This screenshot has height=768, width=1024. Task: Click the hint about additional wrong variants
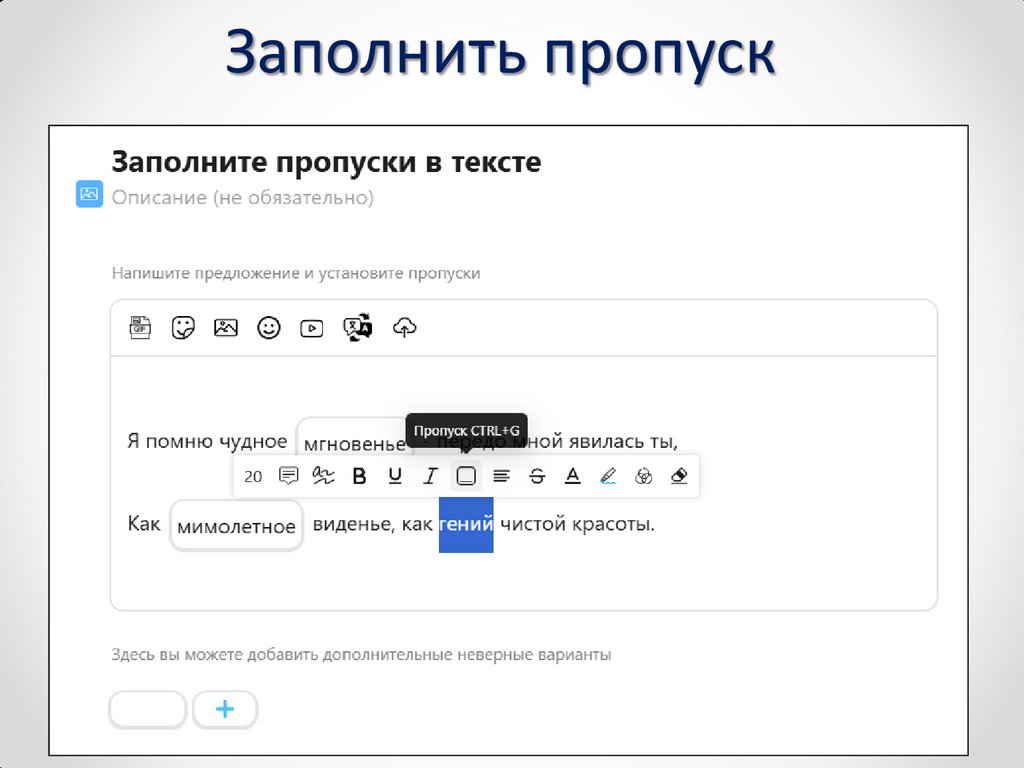(361, 654)
